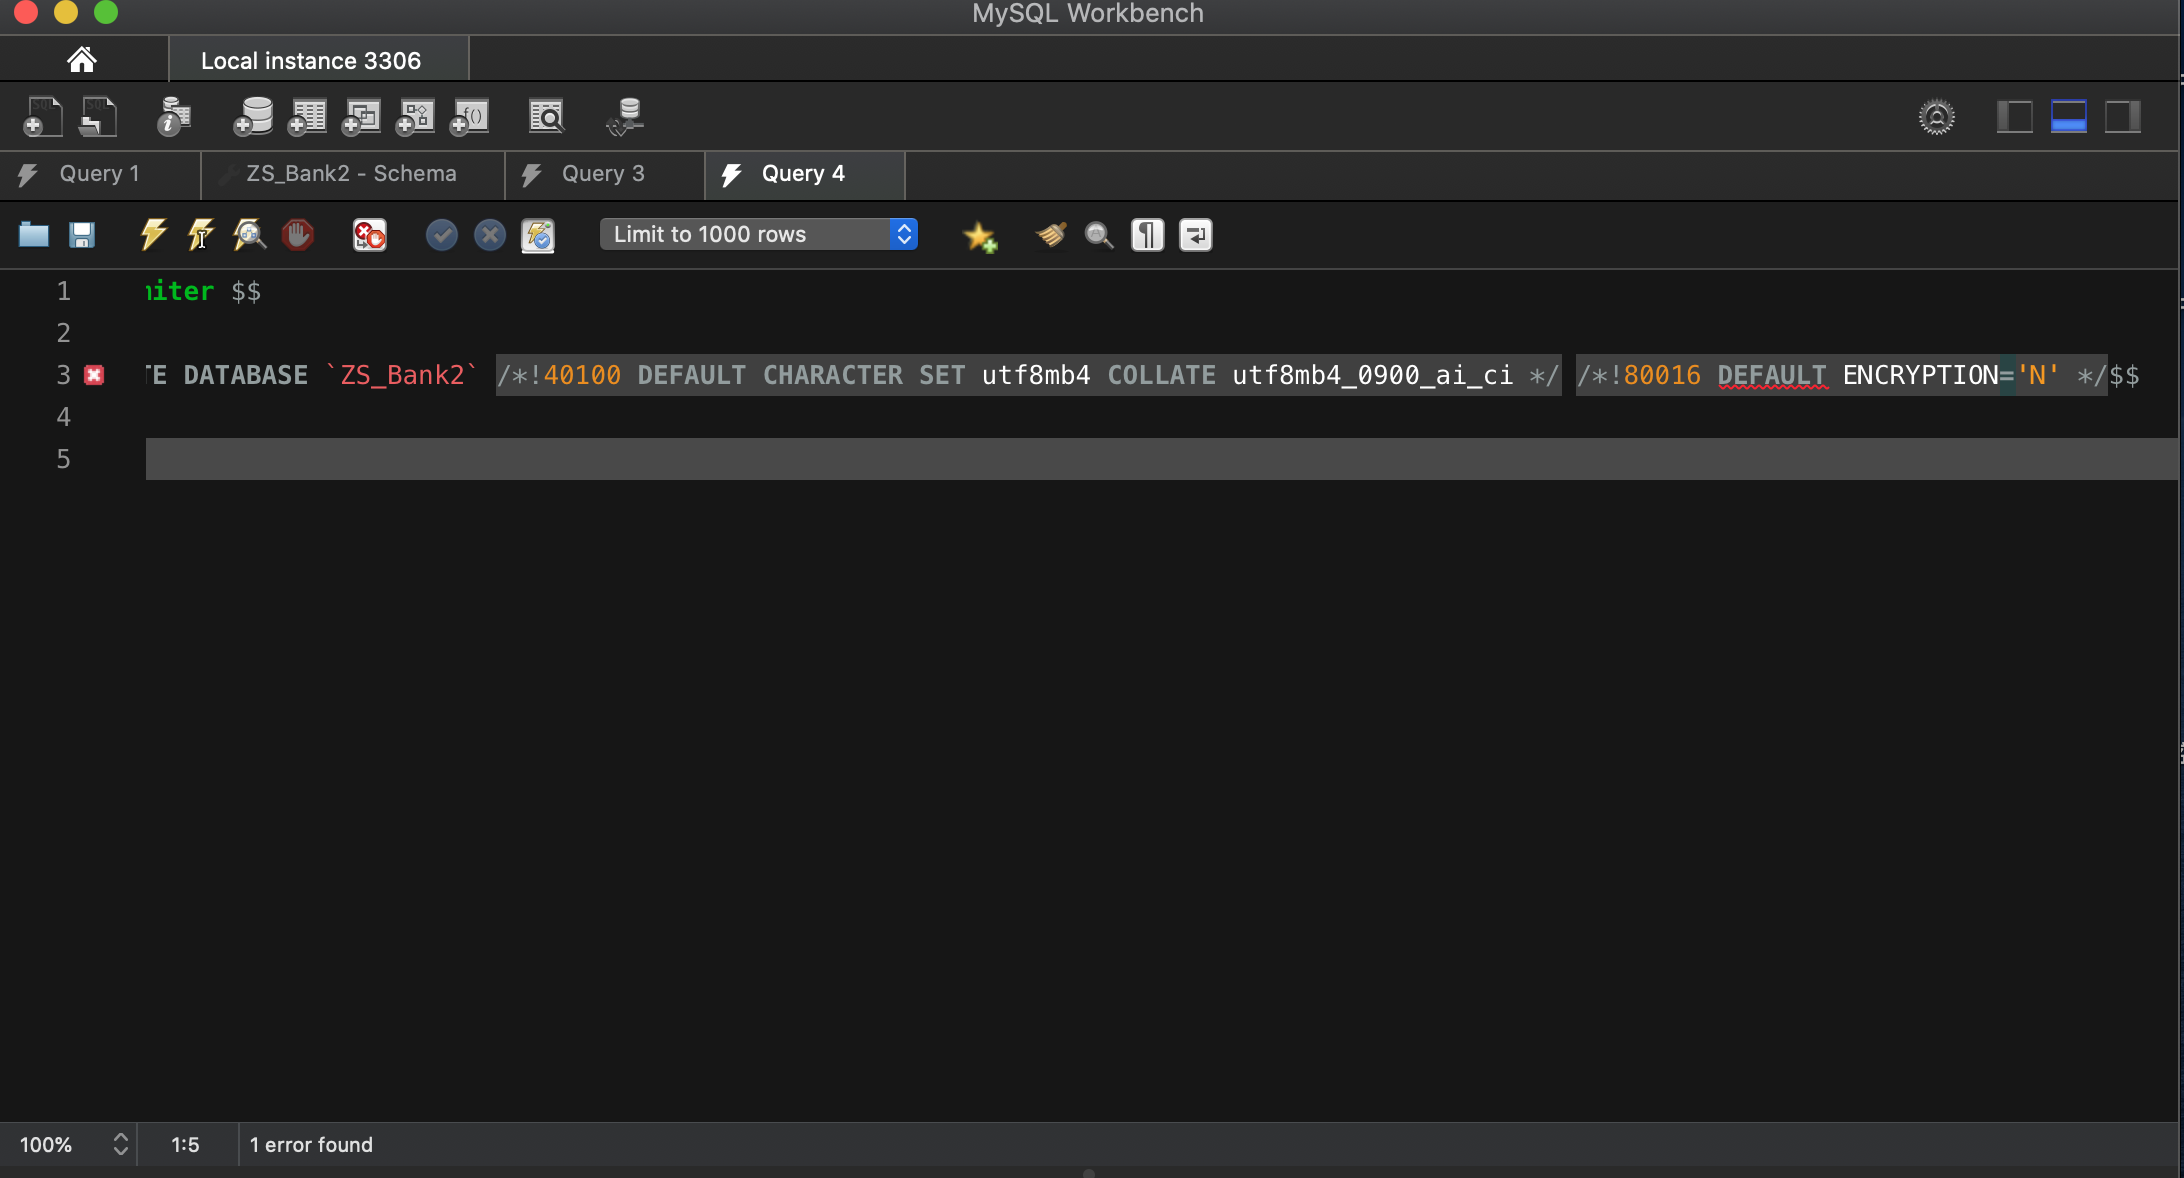The image size is (2184, 1178).
Task: Toggle the left sidebar panel
Action: click(2014, 117)
